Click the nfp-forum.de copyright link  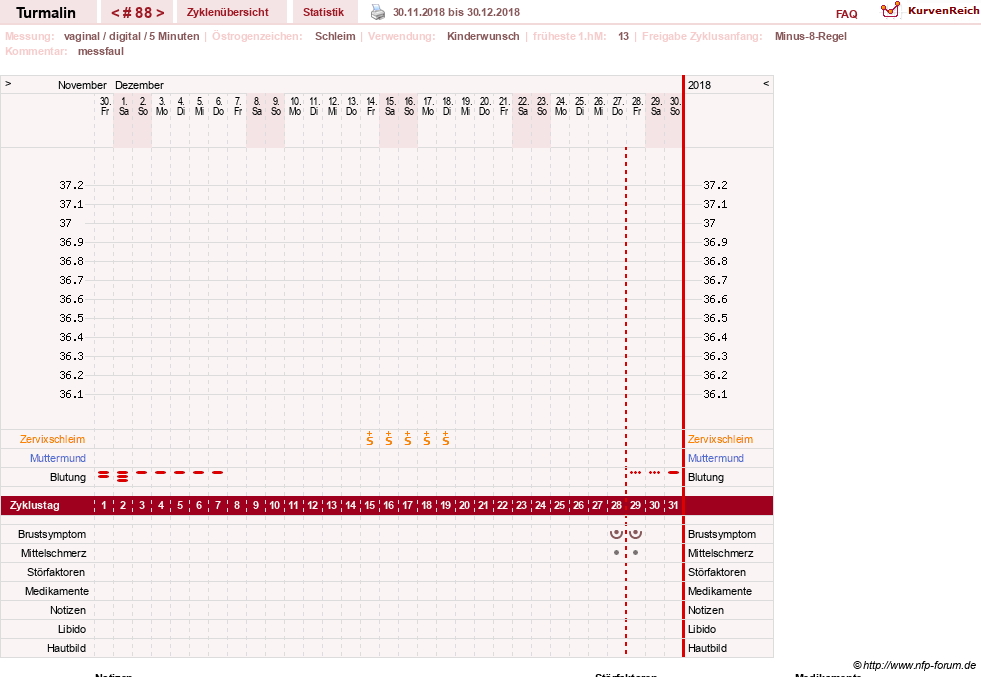pyautogui.click(x=914, y=665)
